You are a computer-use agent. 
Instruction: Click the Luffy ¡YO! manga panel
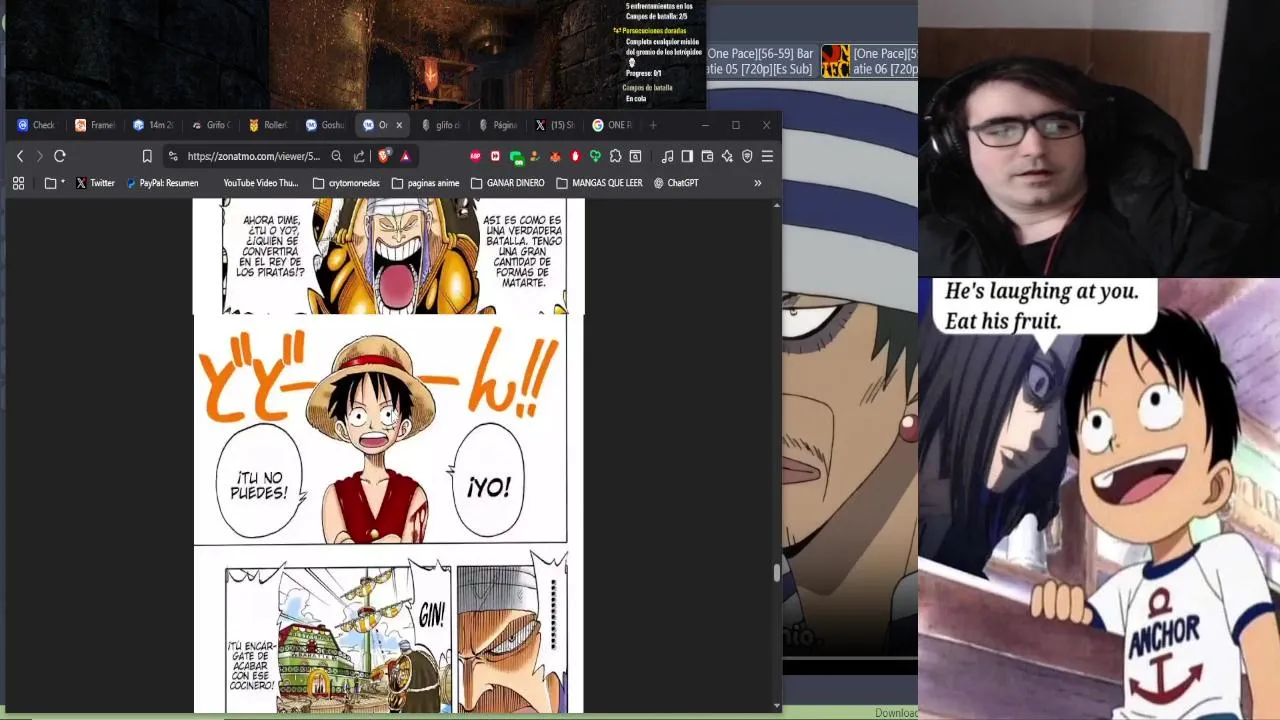[x=381, y=431]
